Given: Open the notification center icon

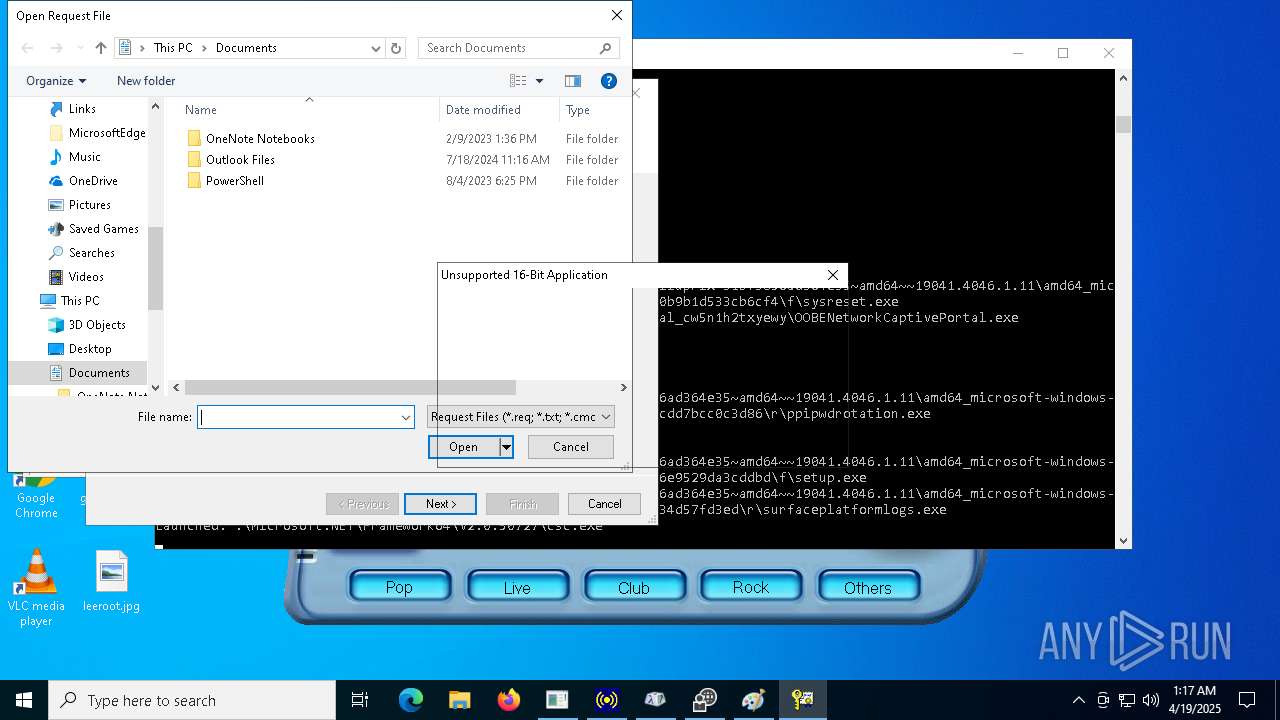Looking at the screenshot, I should pyautogui.click(x=1247, y=700).
